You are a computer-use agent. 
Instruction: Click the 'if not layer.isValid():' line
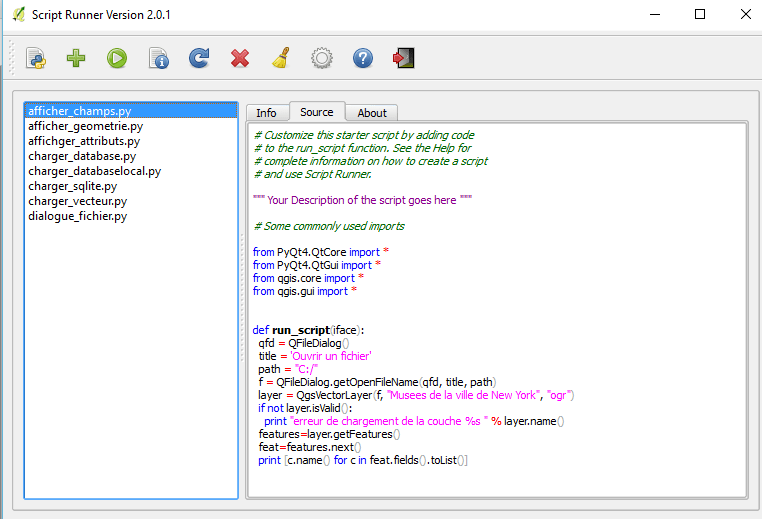click(305, 408)
